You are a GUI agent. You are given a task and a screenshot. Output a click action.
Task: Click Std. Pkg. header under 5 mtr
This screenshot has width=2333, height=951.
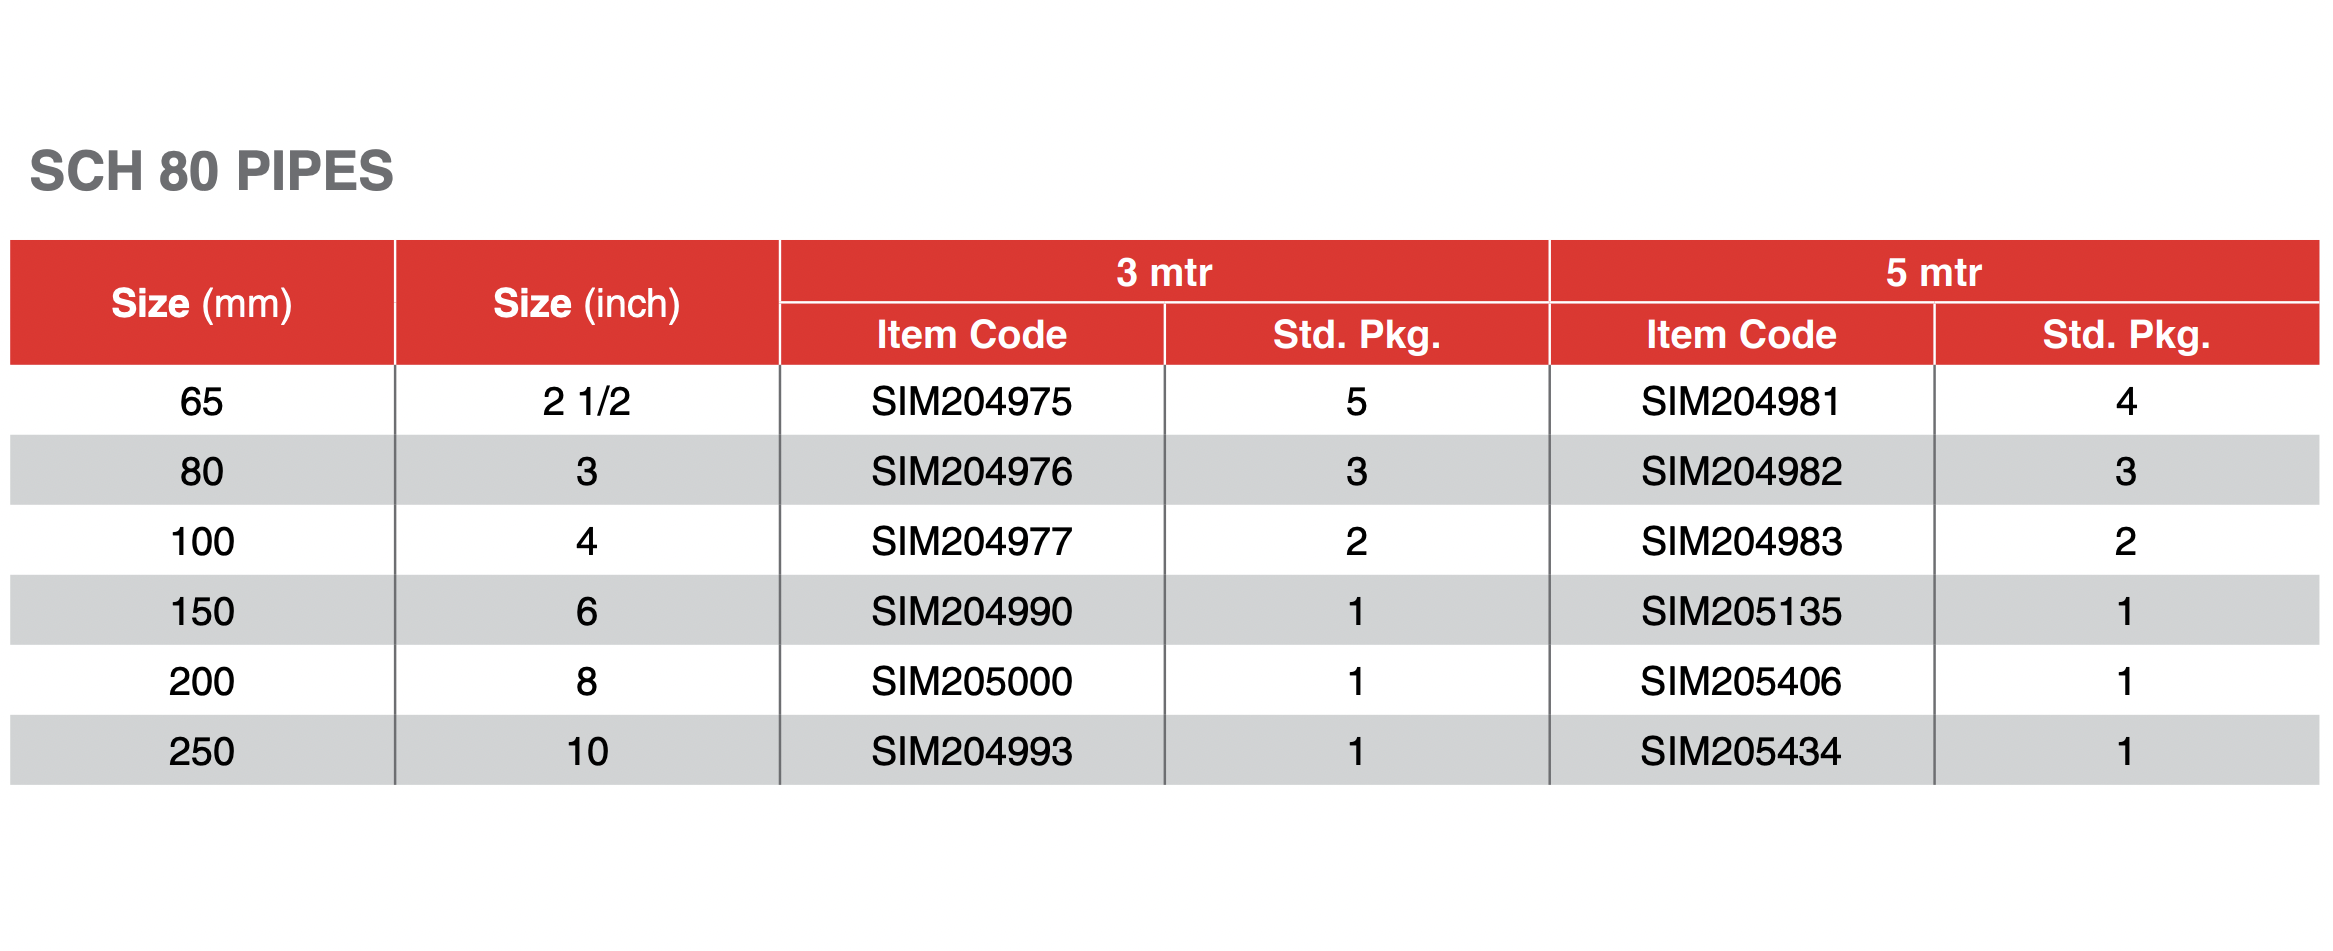point(2126,335)
